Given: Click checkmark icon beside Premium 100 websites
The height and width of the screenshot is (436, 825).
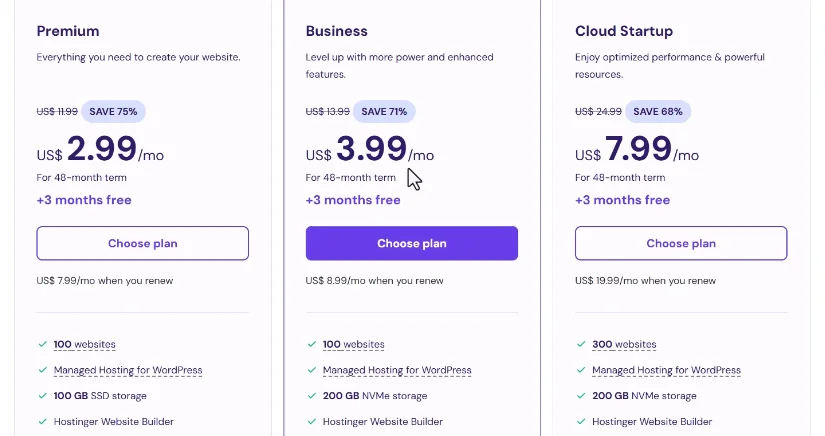Looking at the screenshot, I should pos(42,344).
